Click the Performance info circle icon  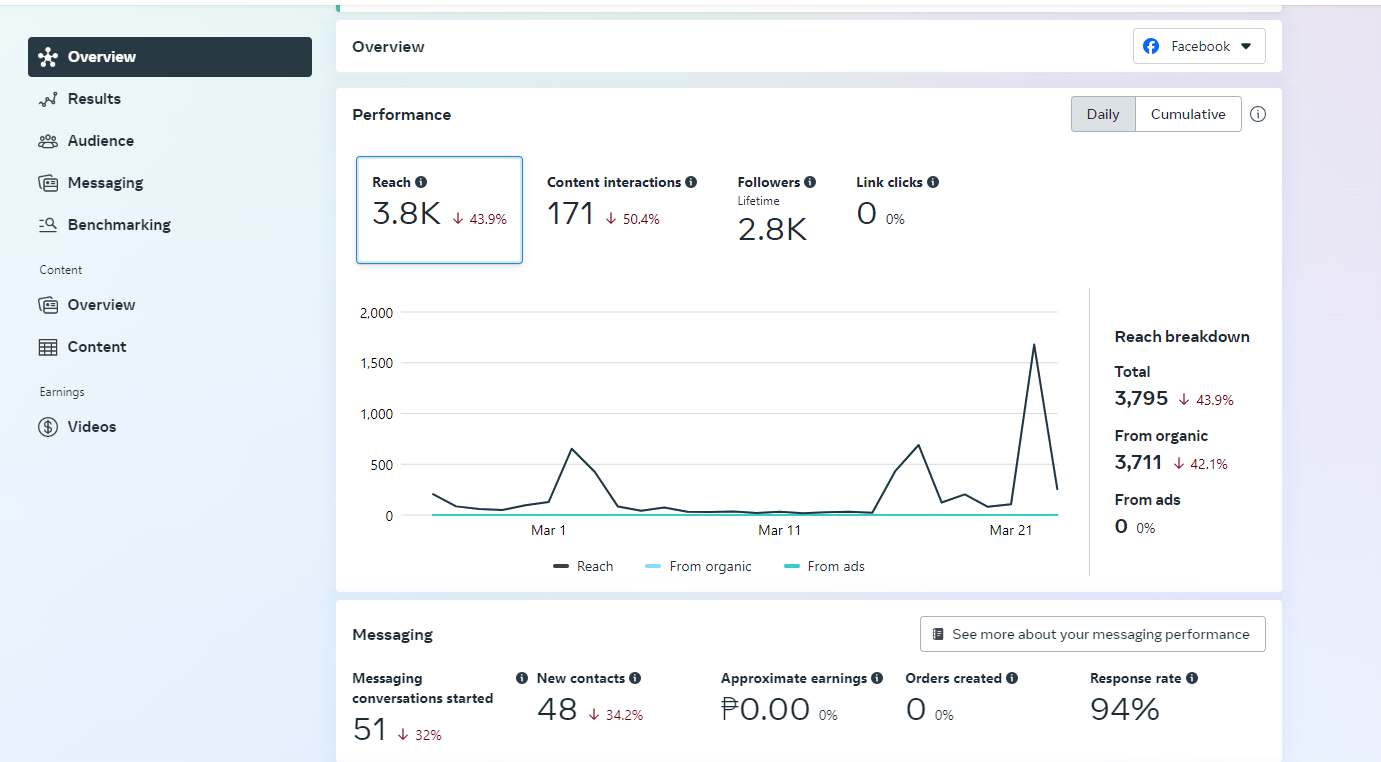click(1258, 114)
